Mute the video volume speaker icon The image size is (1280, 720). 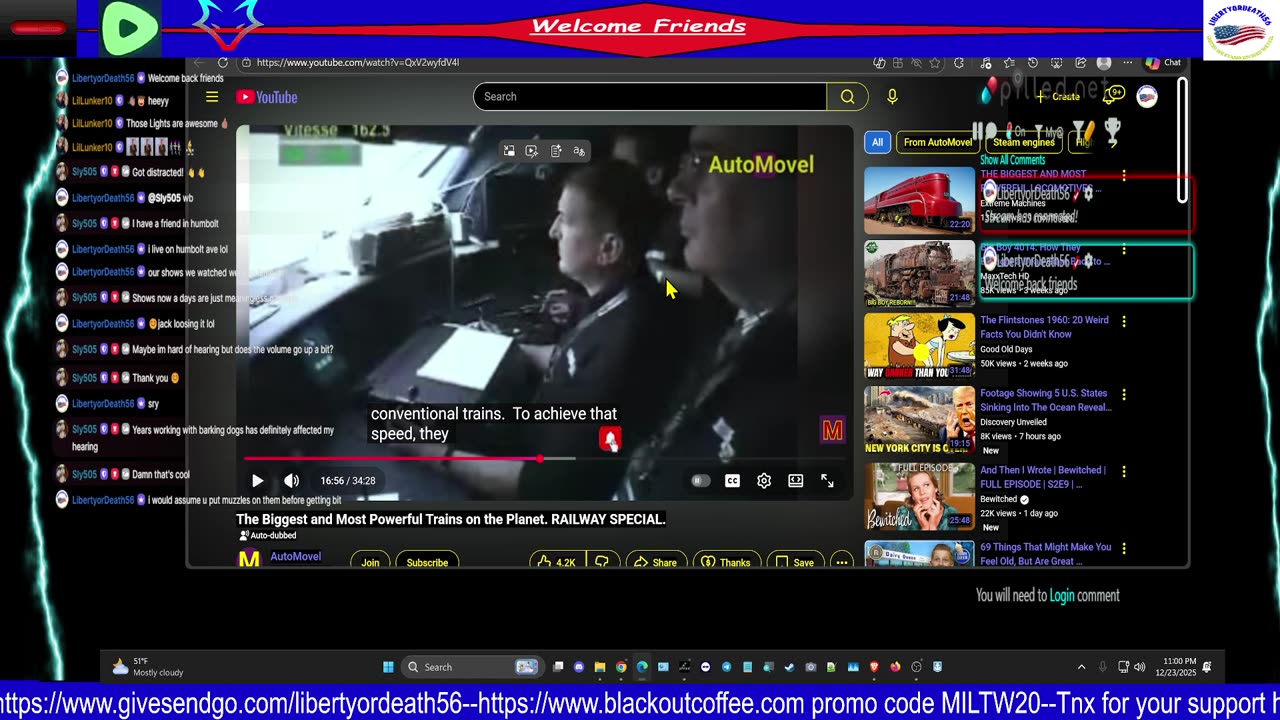[291, 481]
